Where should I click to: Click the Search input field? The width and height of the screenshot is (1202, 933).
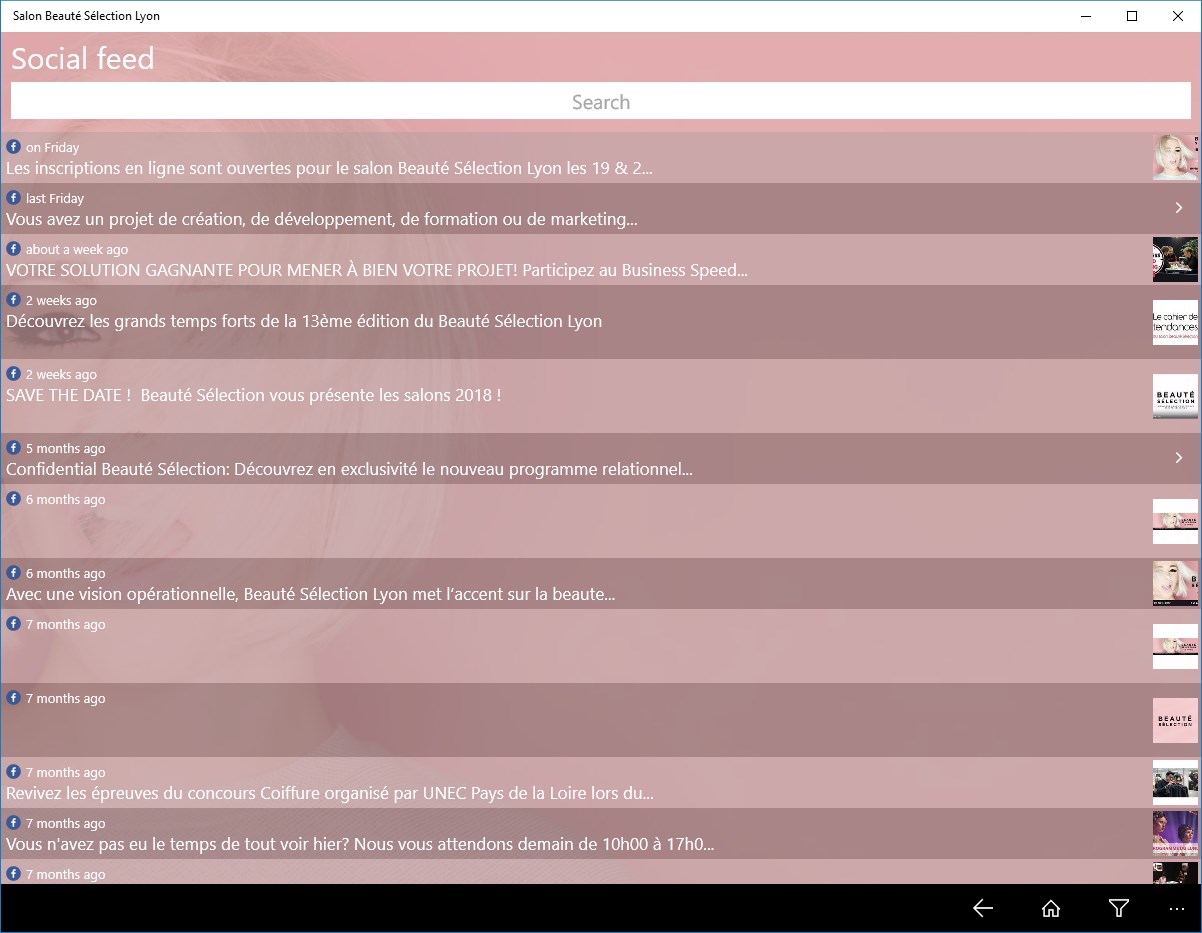click(601, 102)
